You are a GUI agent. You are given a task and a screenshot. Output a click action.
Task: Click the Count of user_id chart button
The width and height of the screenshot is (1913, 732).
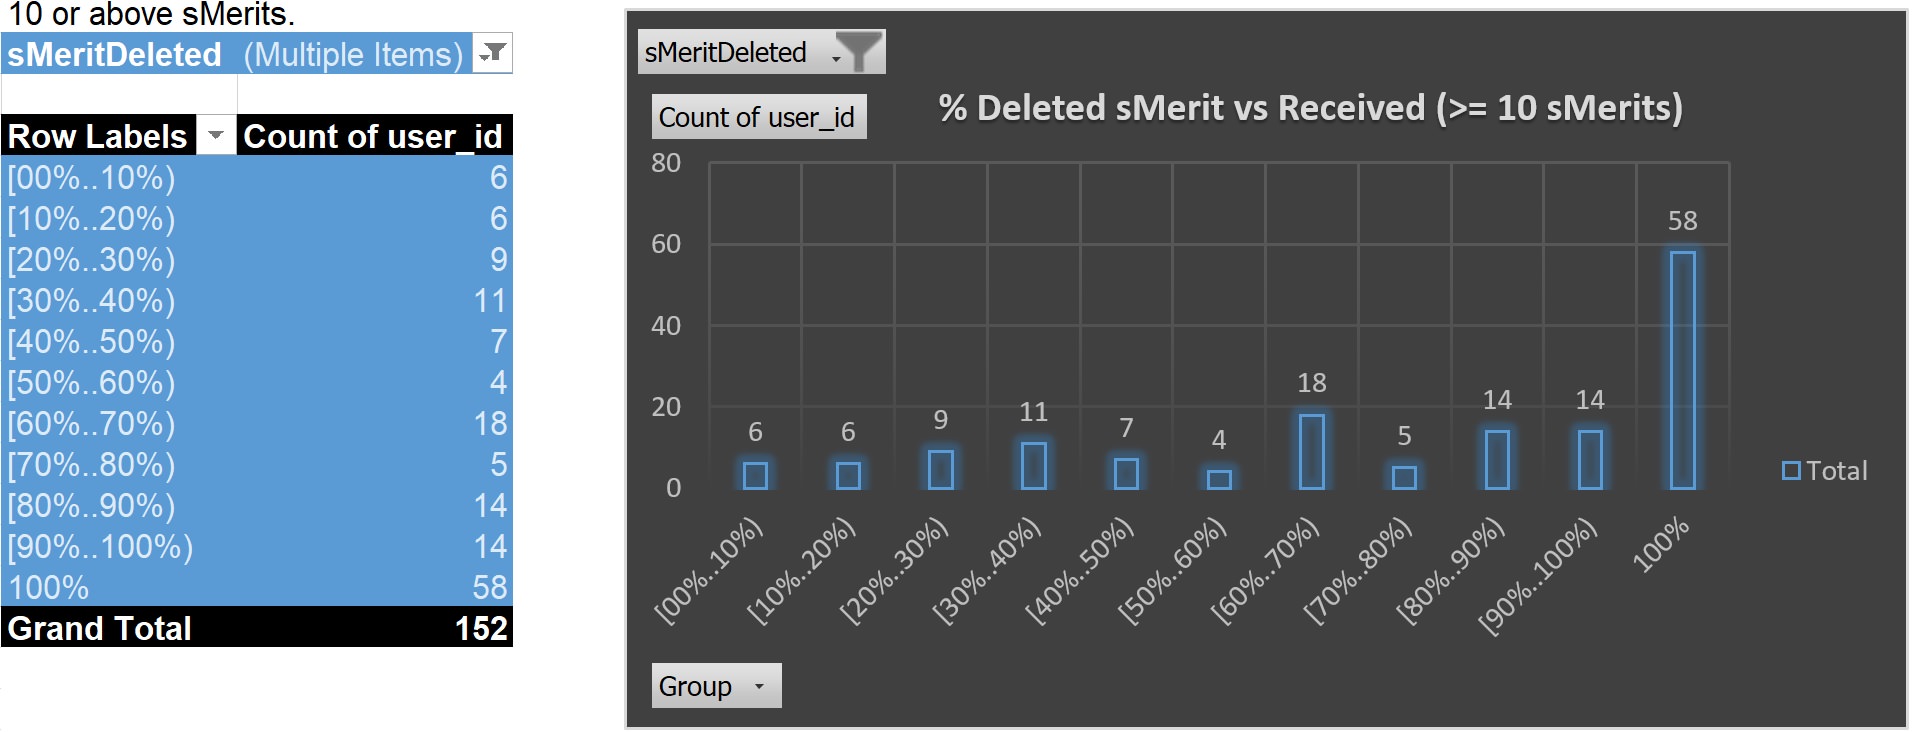point(758,117)
